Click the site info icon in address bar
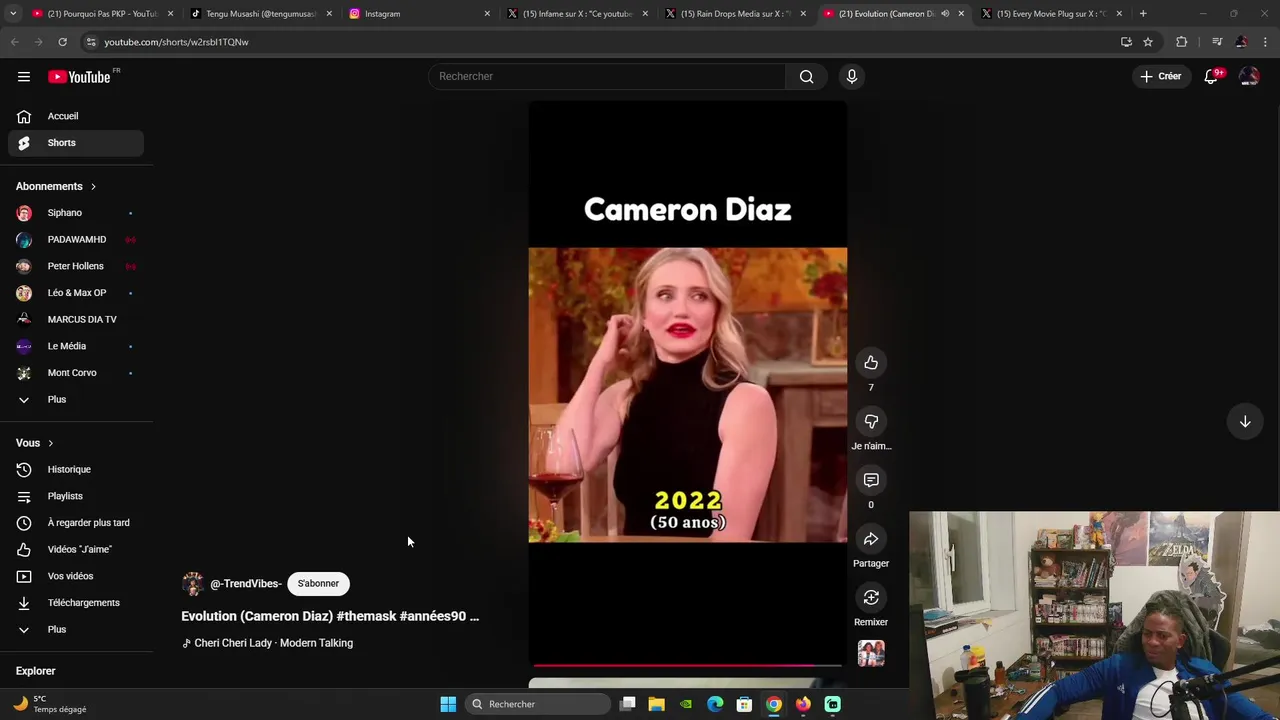This screenshot has height=720, width=1280. point(91,42)
